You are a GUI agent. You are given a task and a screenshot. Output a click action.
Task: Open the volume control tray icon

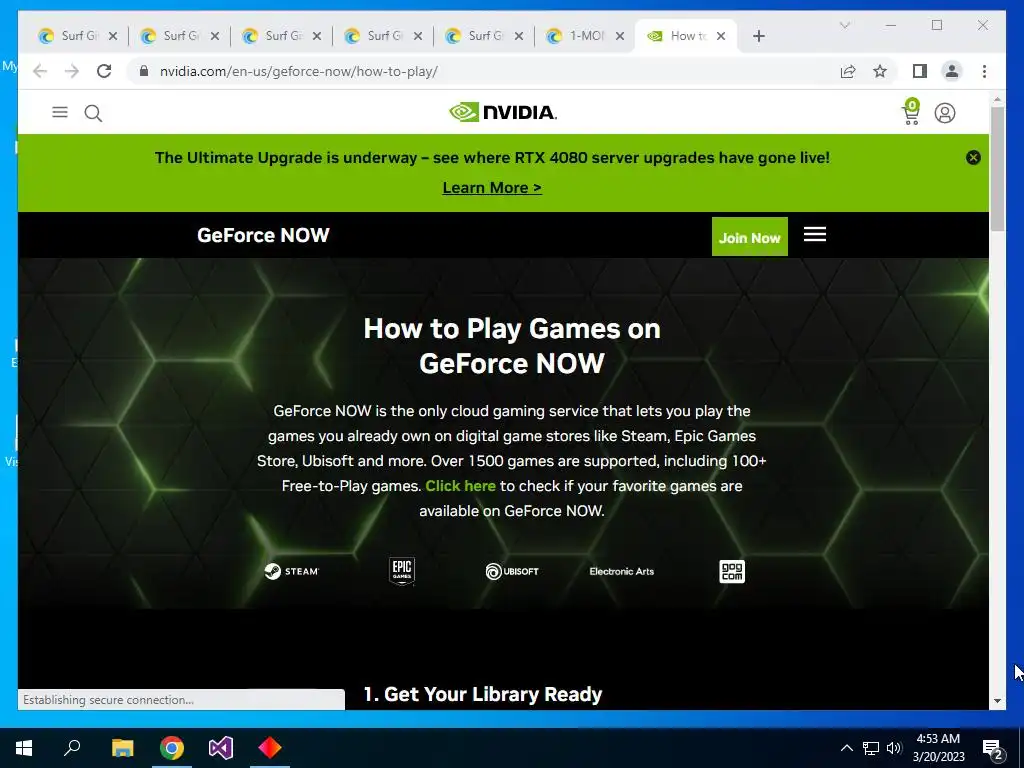click(894, 748)
